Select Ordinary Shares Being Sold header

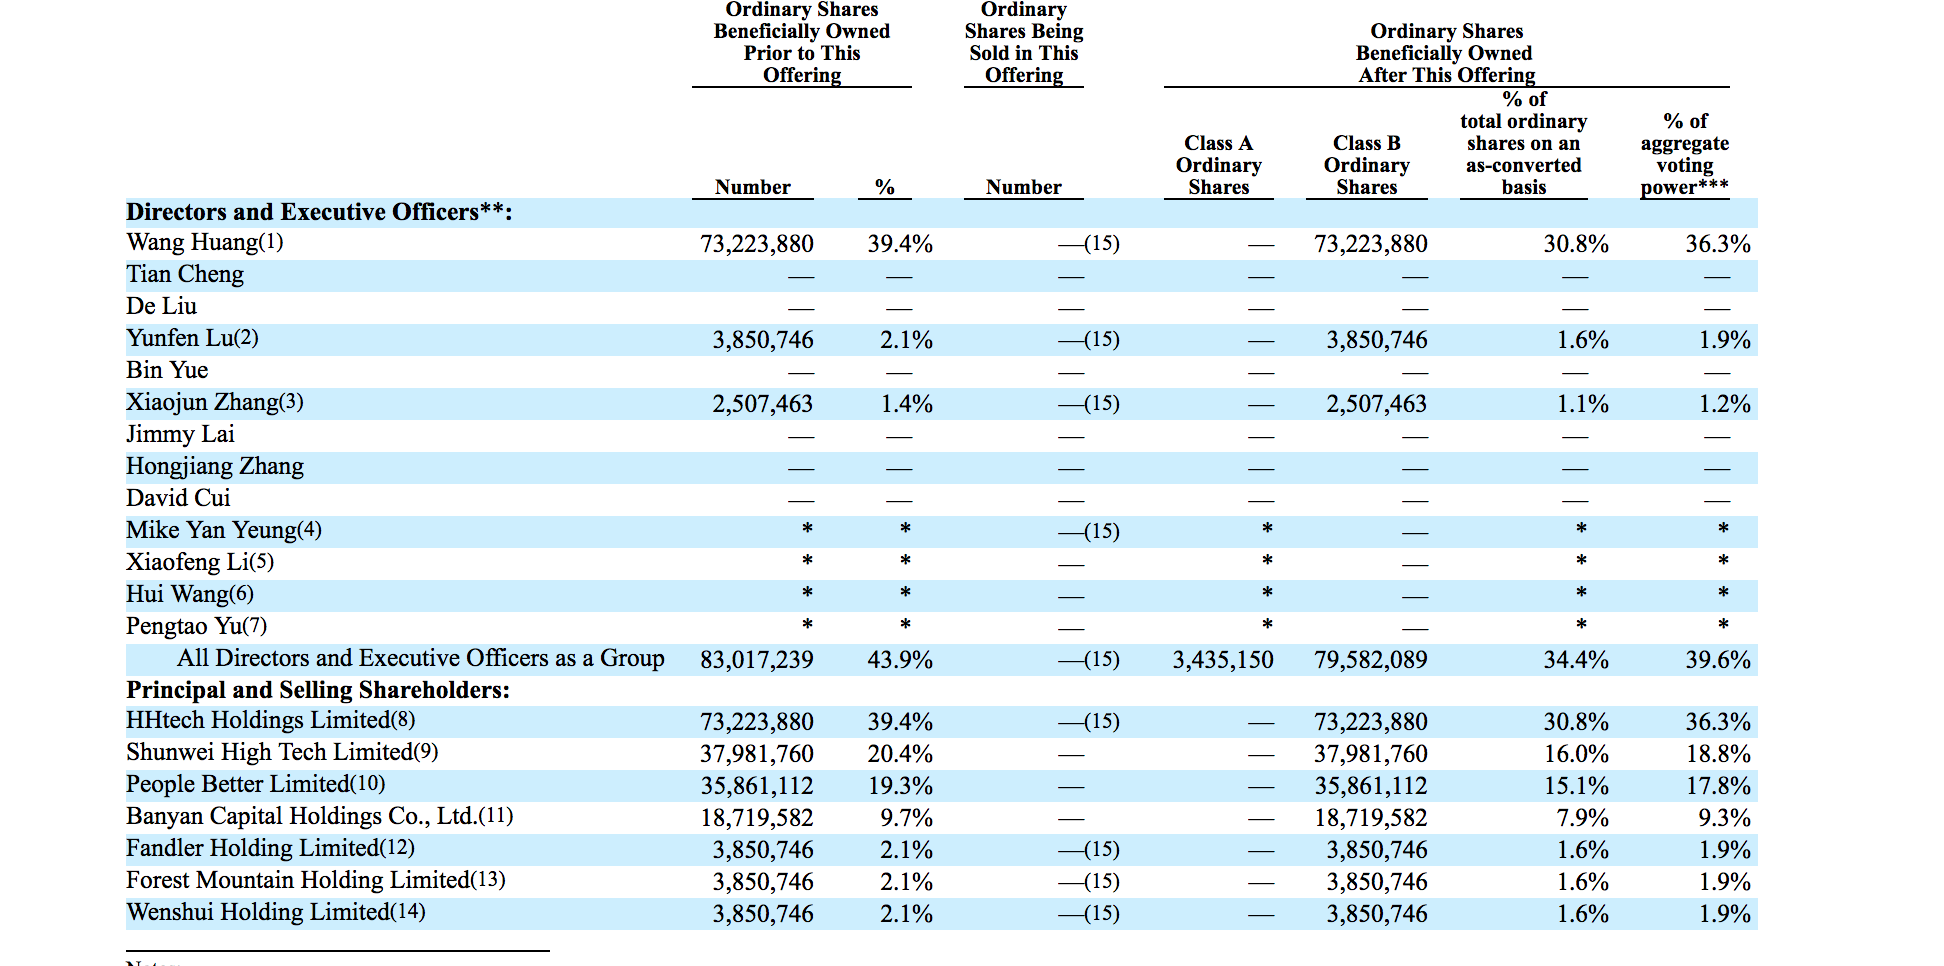coord(1023,42)
